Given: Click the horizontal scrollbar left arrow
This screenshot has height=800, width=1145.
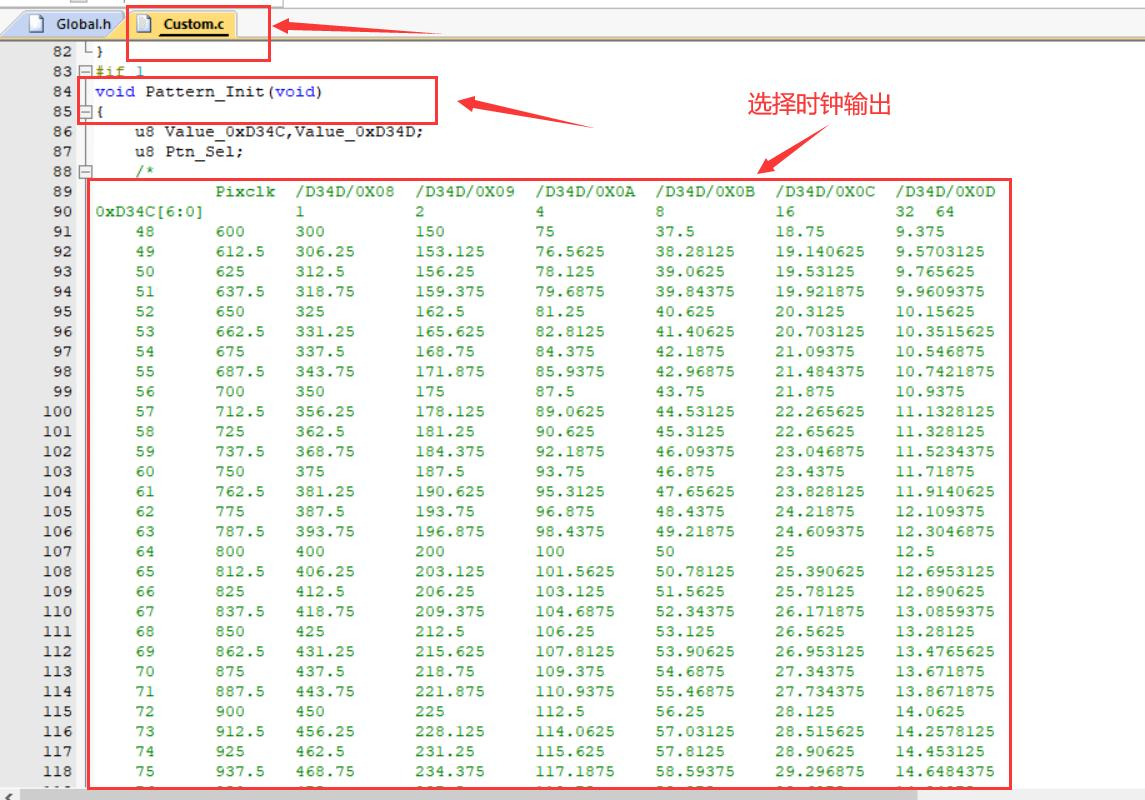Looking at the screenshot, I should tap(9, 796).
